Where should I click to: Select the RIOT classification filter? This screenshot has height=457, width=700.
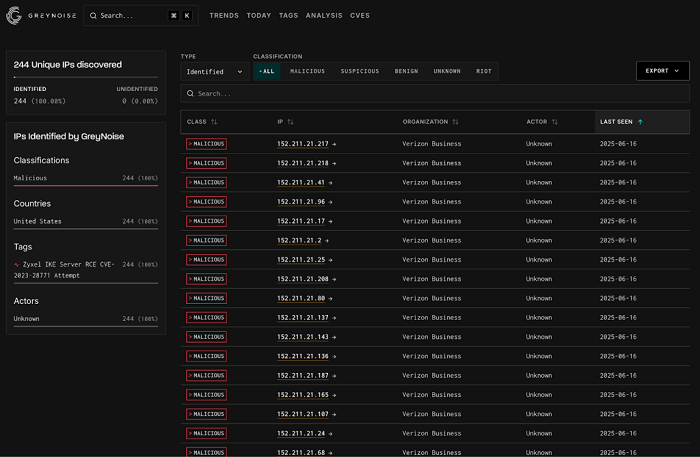(x=483, y=71)
